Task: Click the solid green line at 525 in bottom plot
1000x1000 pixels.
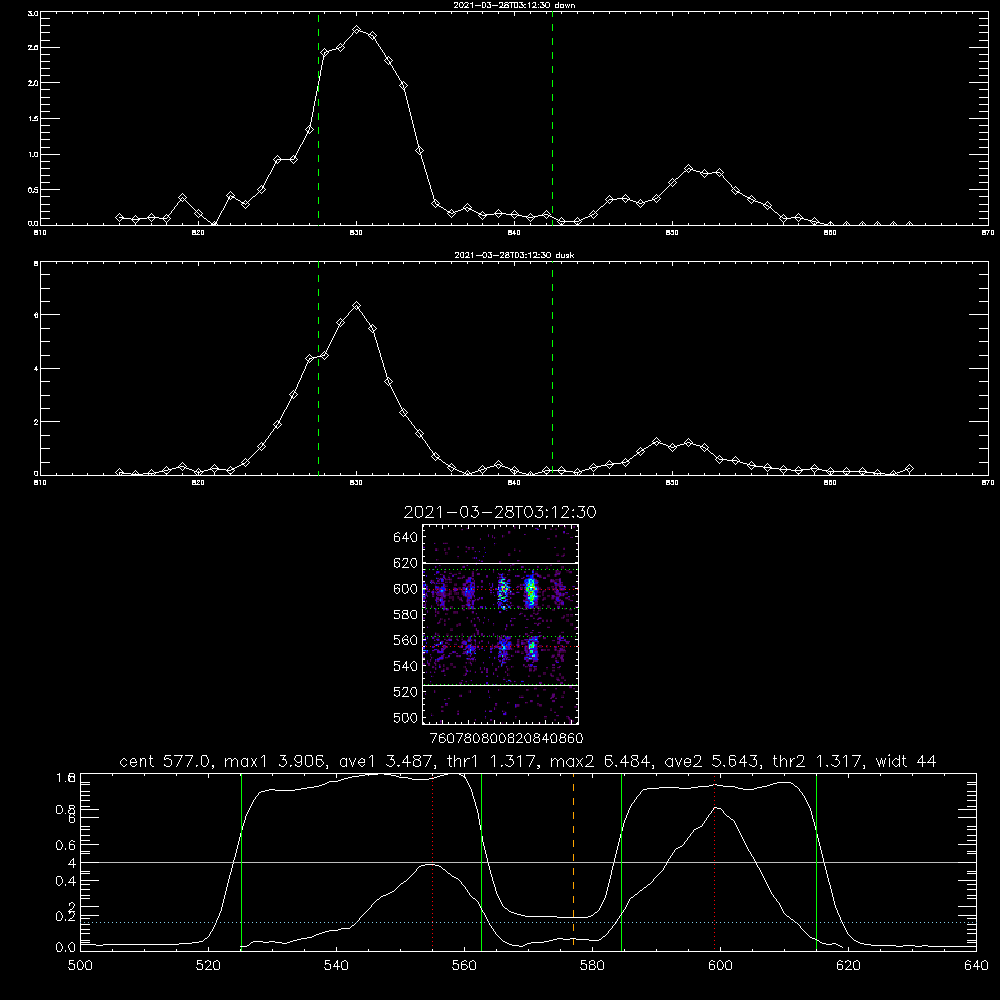Action: tap(241, 861)
